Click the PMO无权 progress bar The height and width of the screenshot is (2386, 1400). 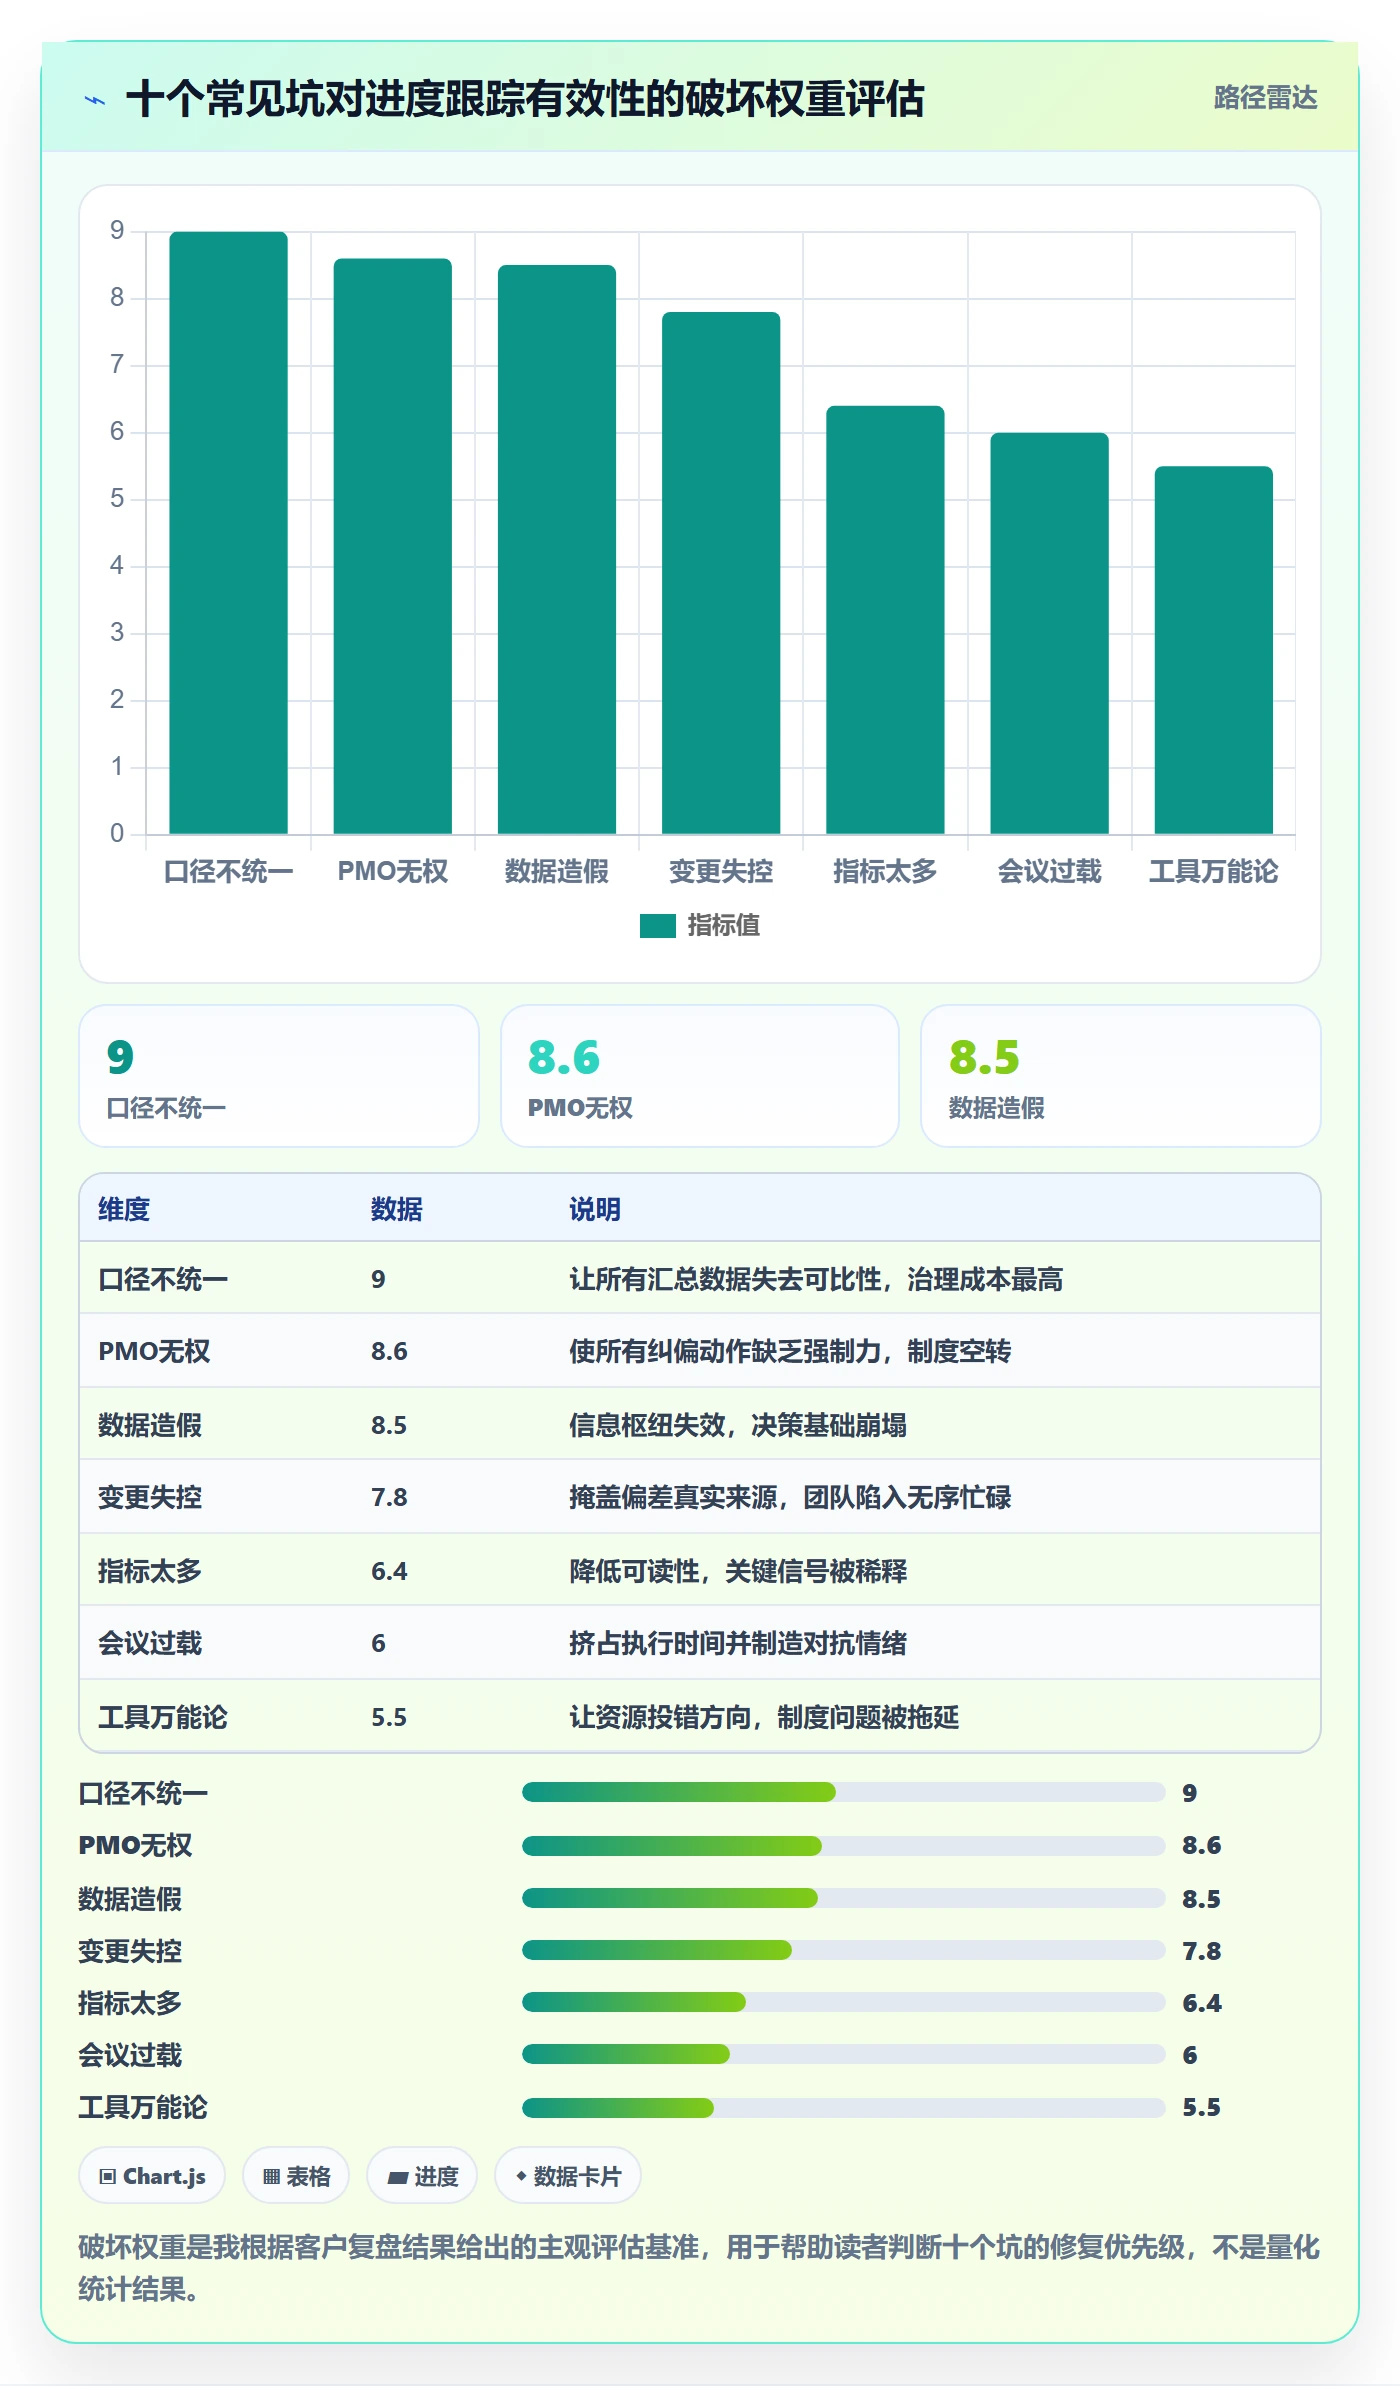(x=844, y=1845)
